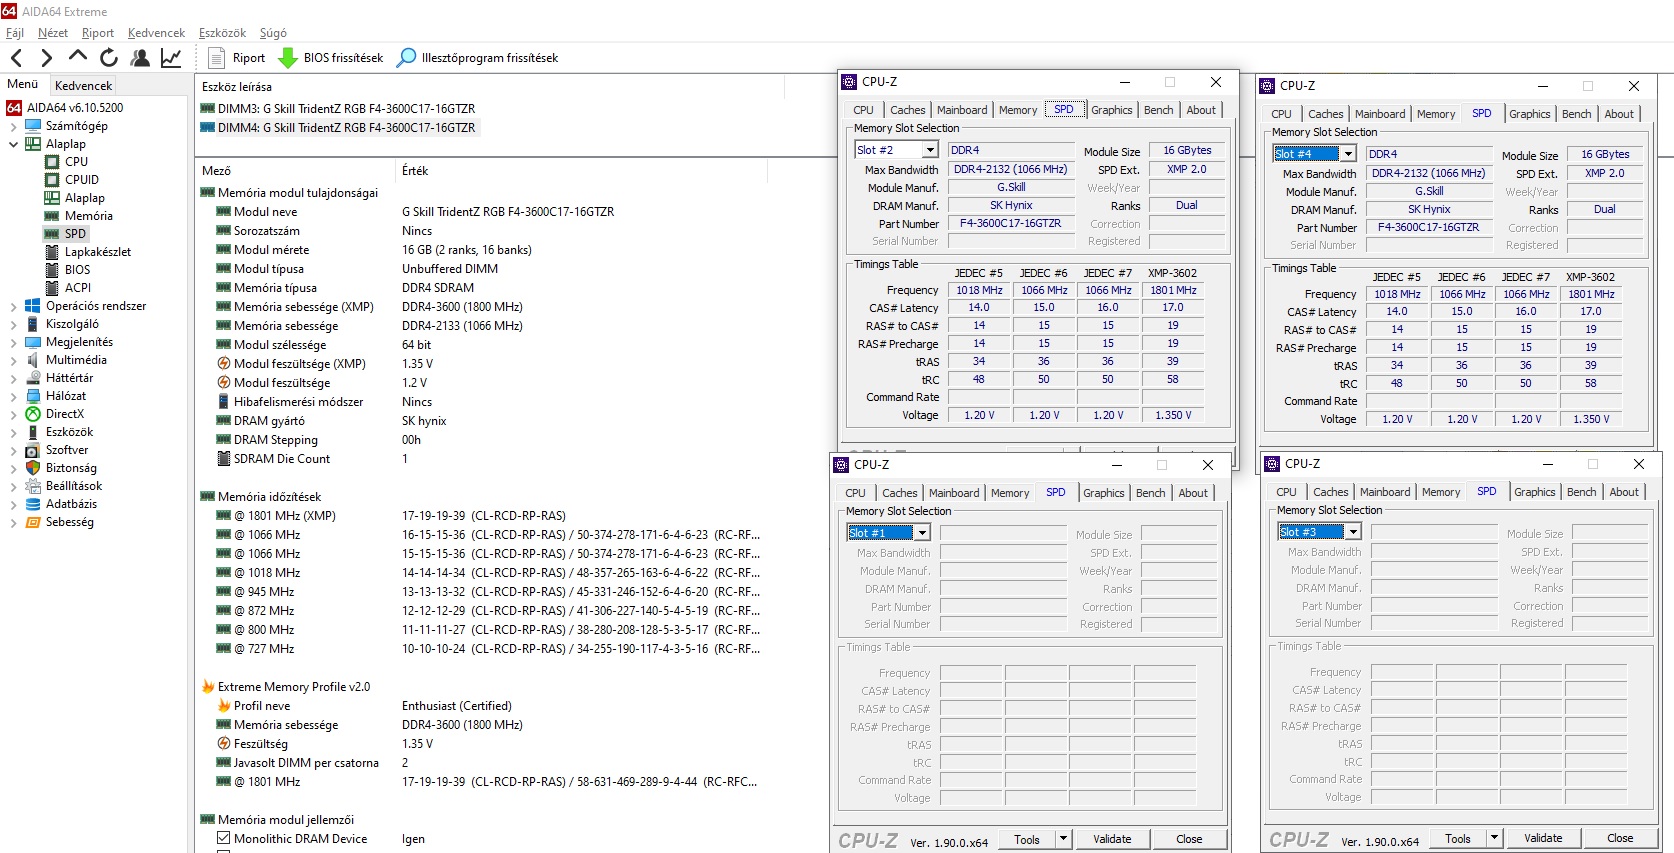Open Graphics tab in Slot #1 CPU-Z window
1674x853 pixels.
pyautogui.click(x=1104, y=493)
